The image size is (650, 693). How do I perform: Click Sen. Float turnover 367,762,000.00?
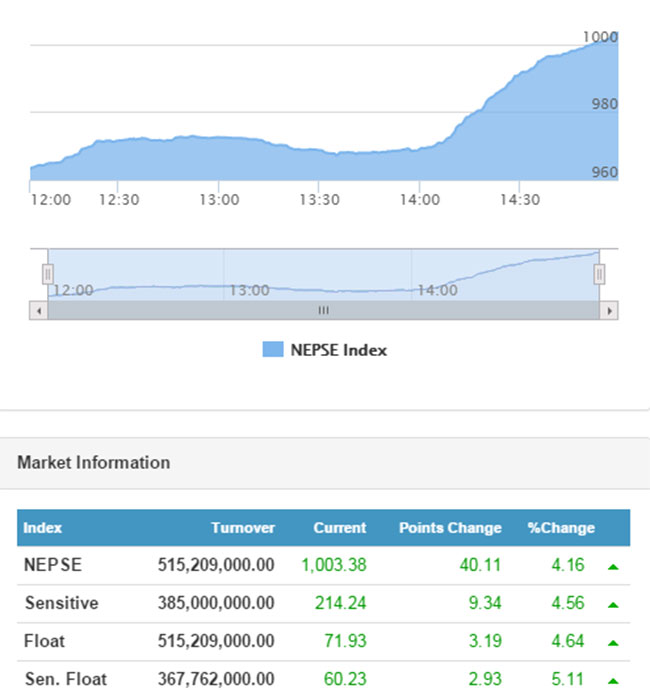[216, 679]
